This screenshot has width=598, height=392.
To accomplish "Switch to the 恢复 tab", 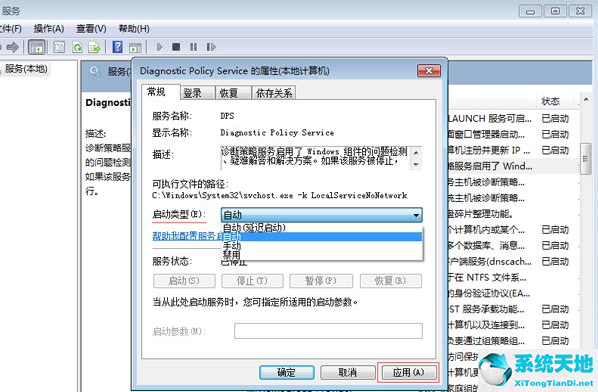I will click(x=233, y=93).
